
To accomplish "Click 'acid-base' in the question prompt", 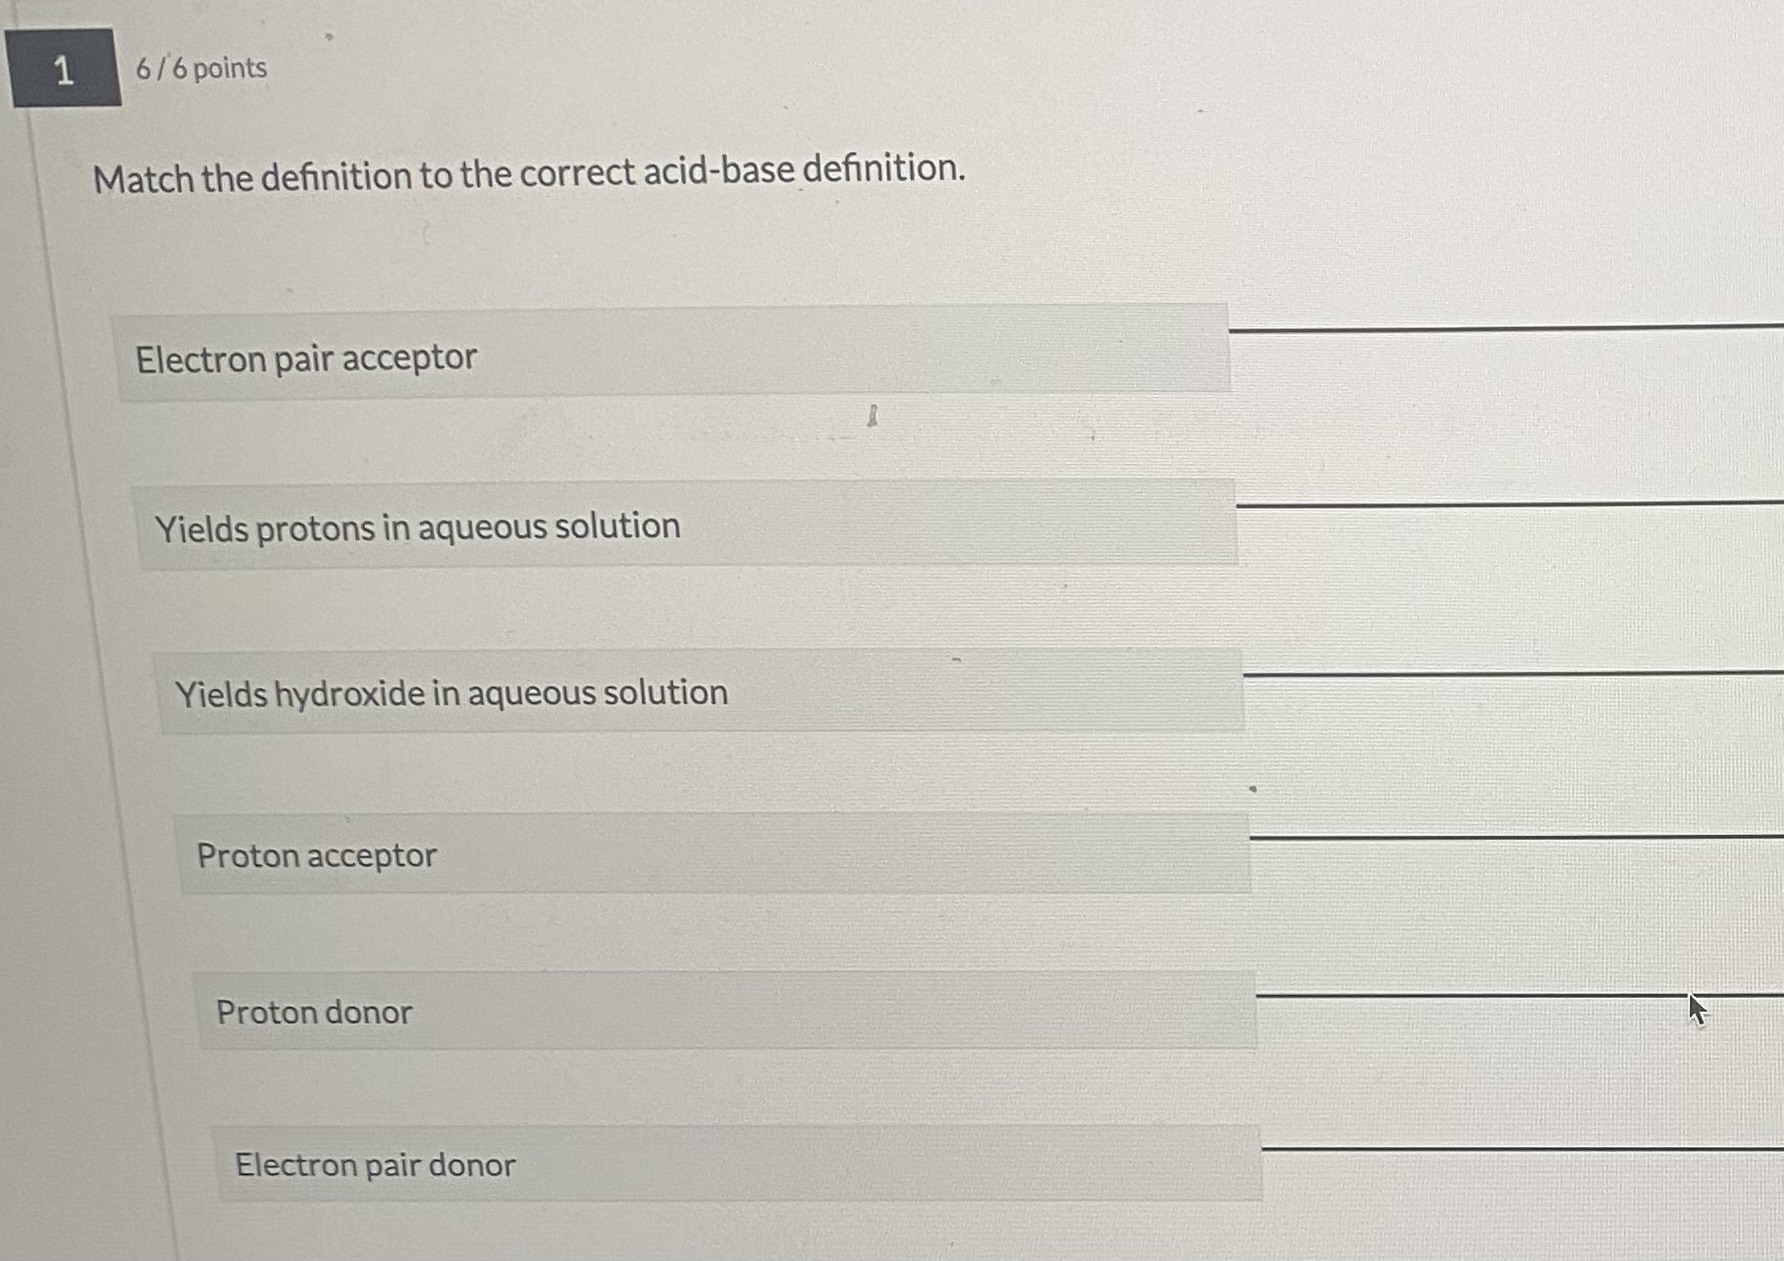I will (718, 171).
